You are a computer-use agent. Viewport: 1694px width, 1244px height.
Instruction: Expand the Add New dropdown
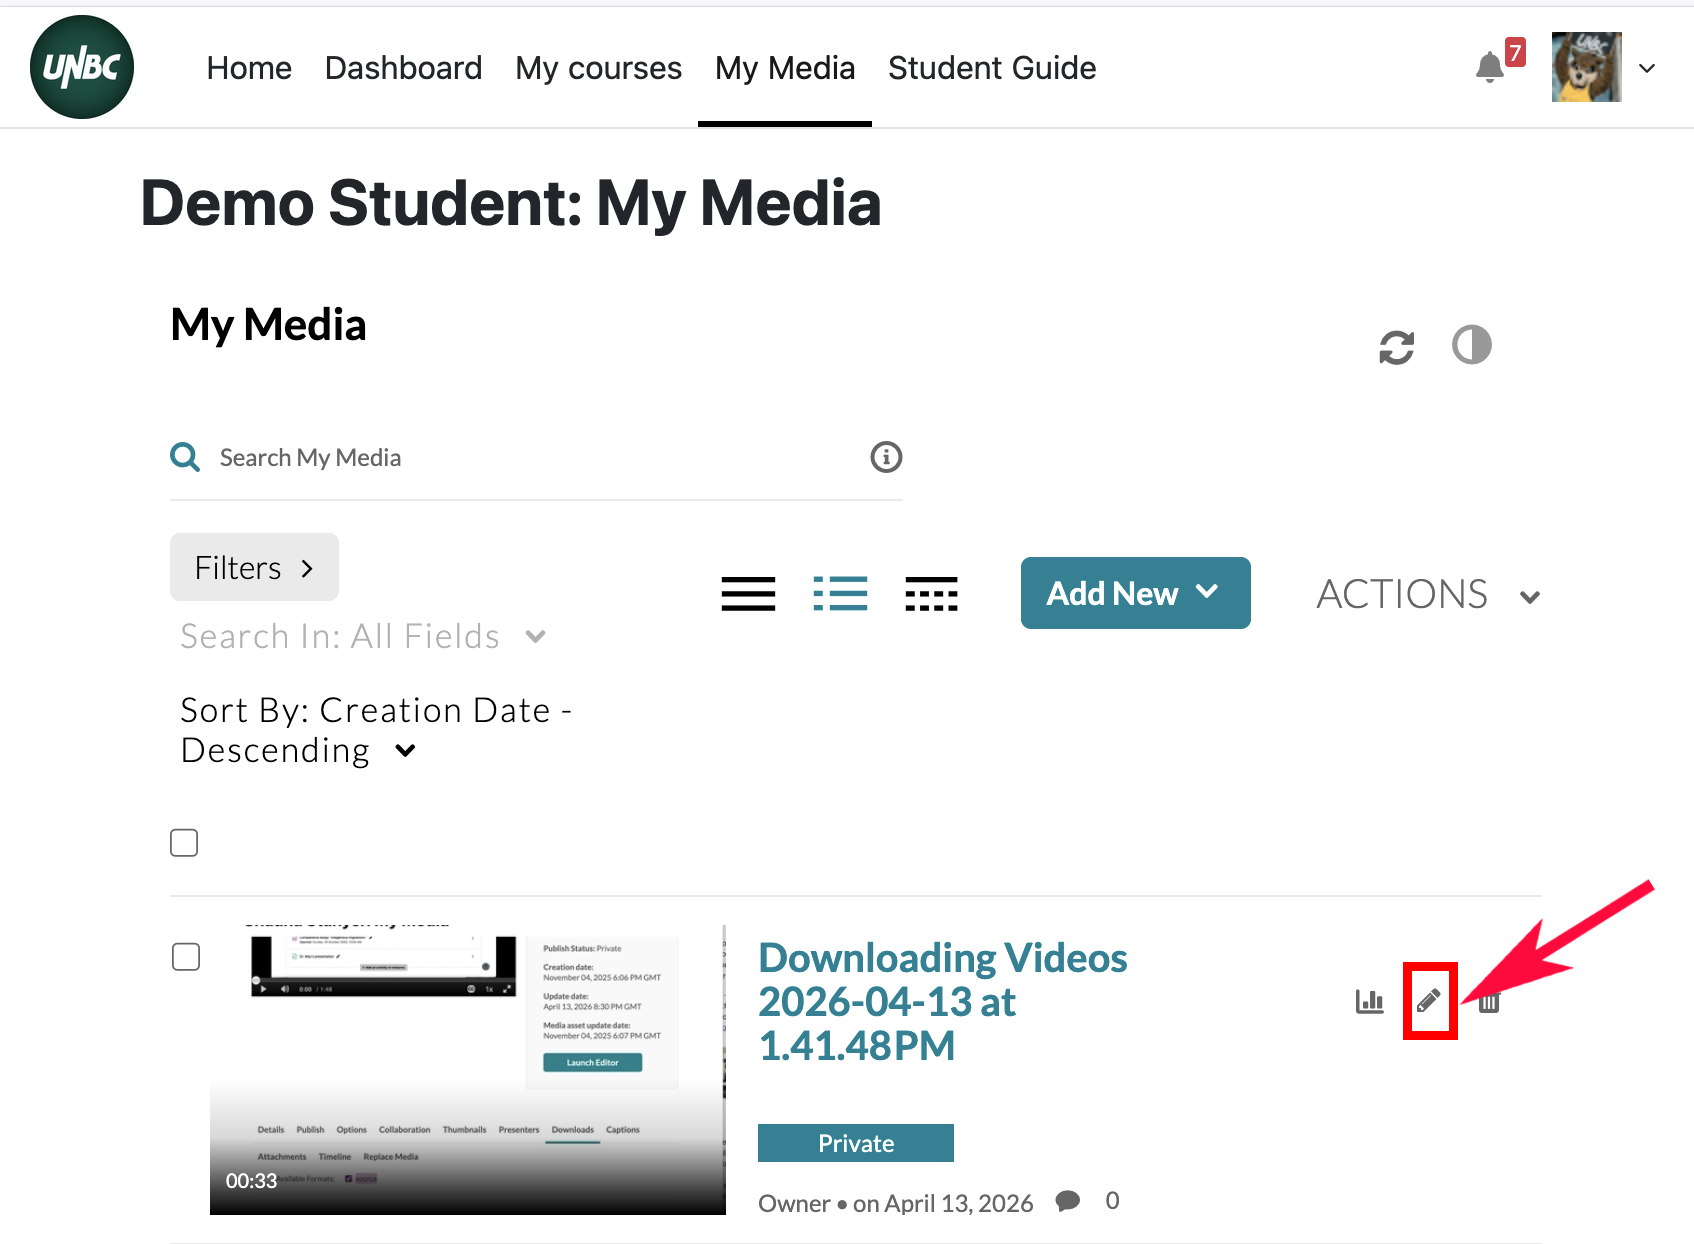pos(1135,593)
